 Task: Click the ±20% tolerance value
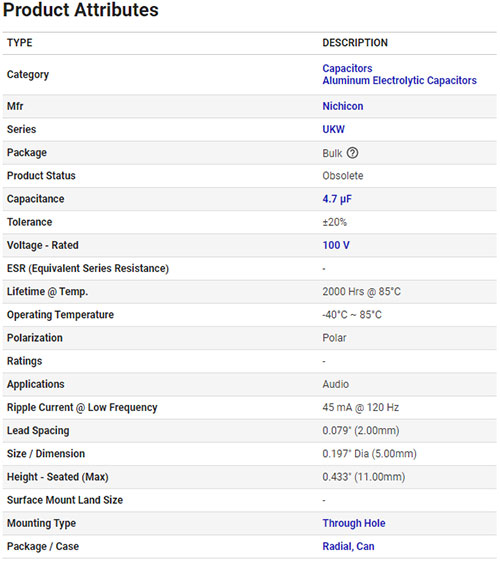(334, 222)
